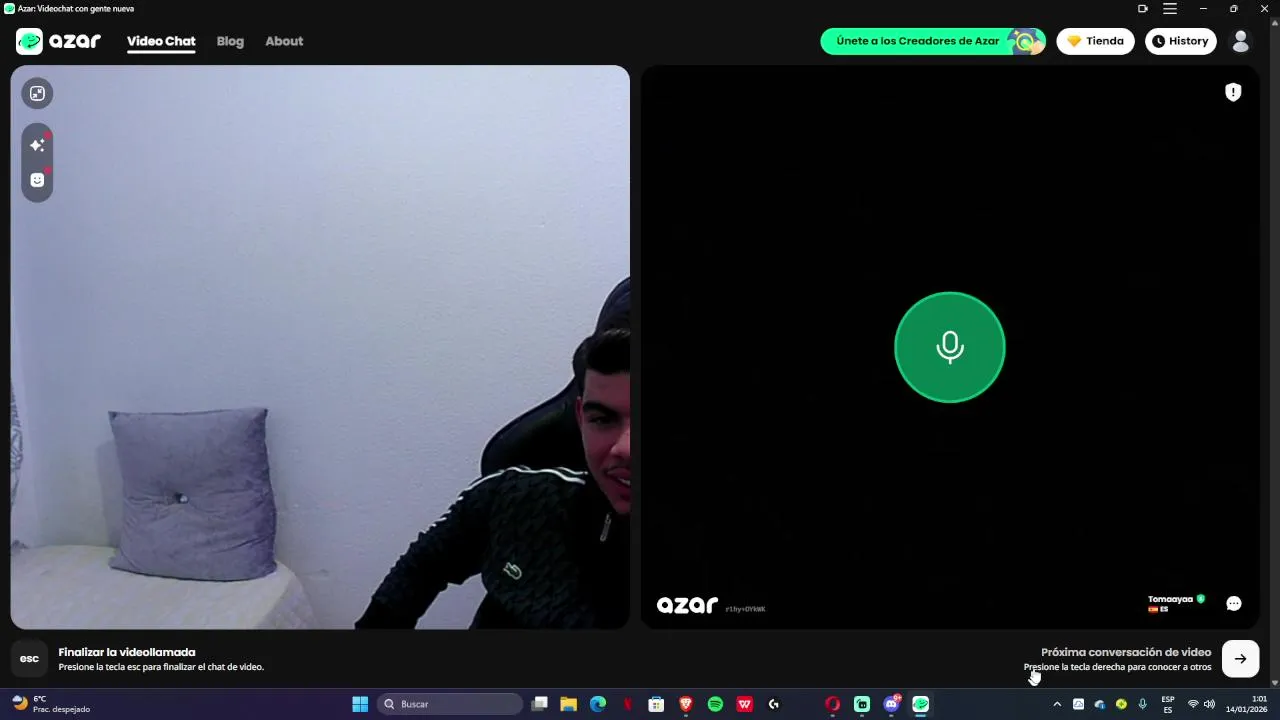Click the local webcam video feed
The image size is (1280, 720).
320,347
